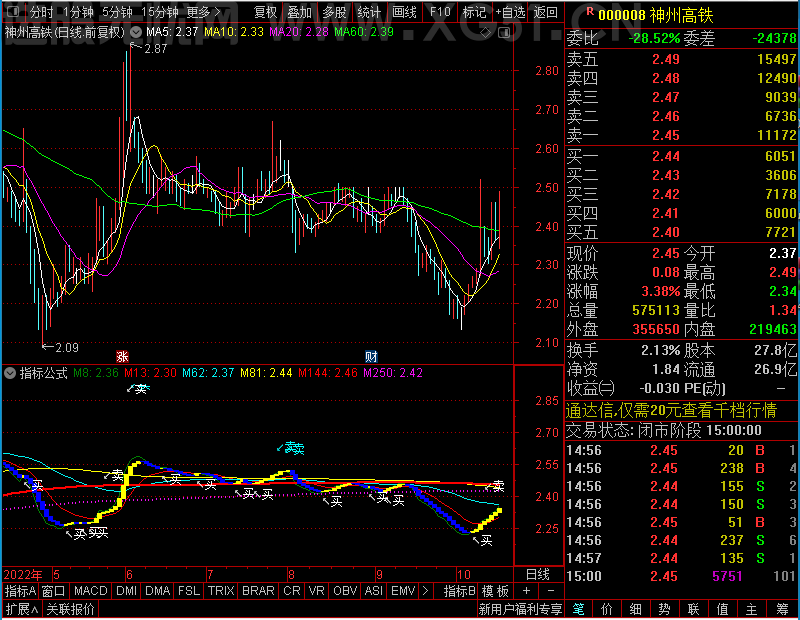Select the 值 value tab

(722, 609)
